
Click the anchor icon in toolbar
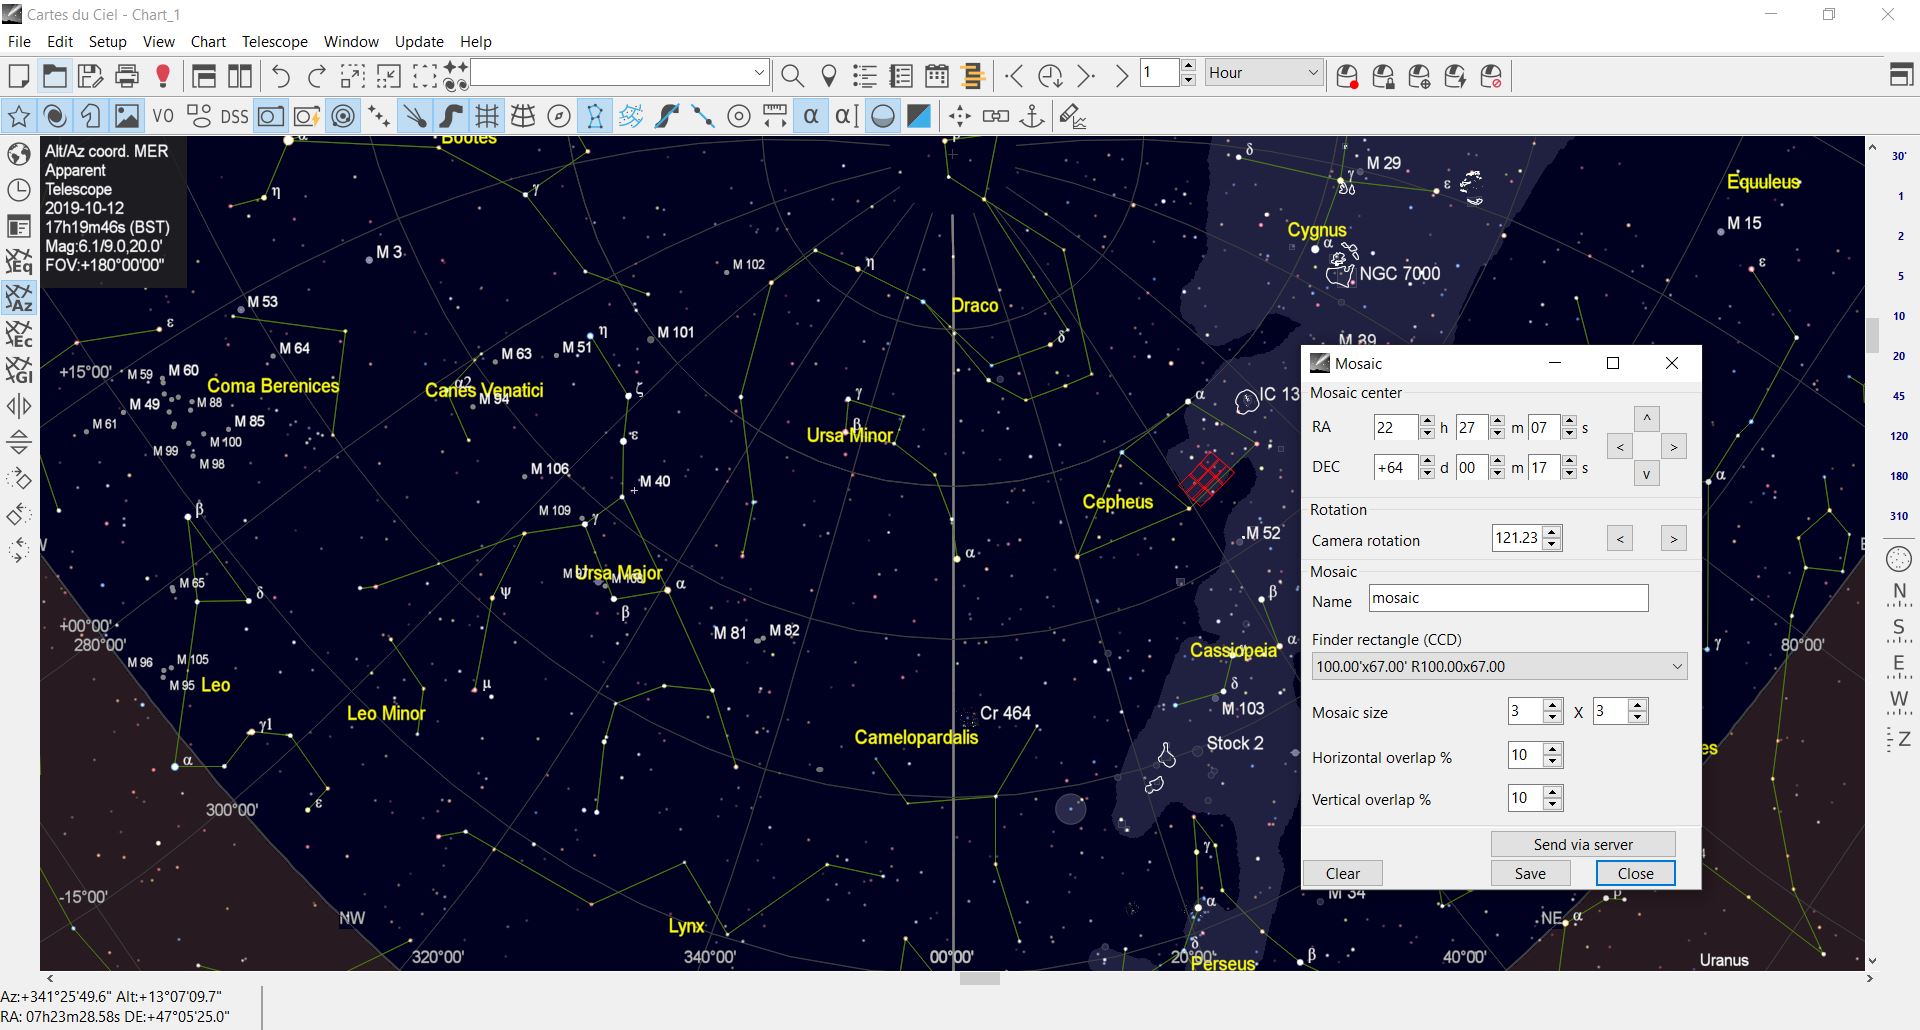click(x=1032, y=117)
